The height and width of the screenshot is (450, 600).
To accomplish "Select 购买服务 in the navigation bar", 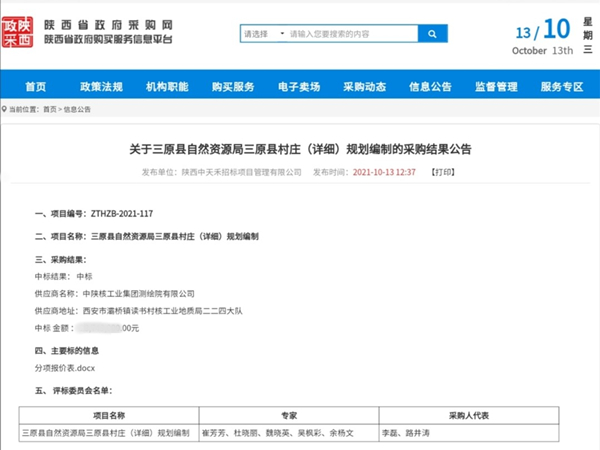I will (x=232, y=86).
